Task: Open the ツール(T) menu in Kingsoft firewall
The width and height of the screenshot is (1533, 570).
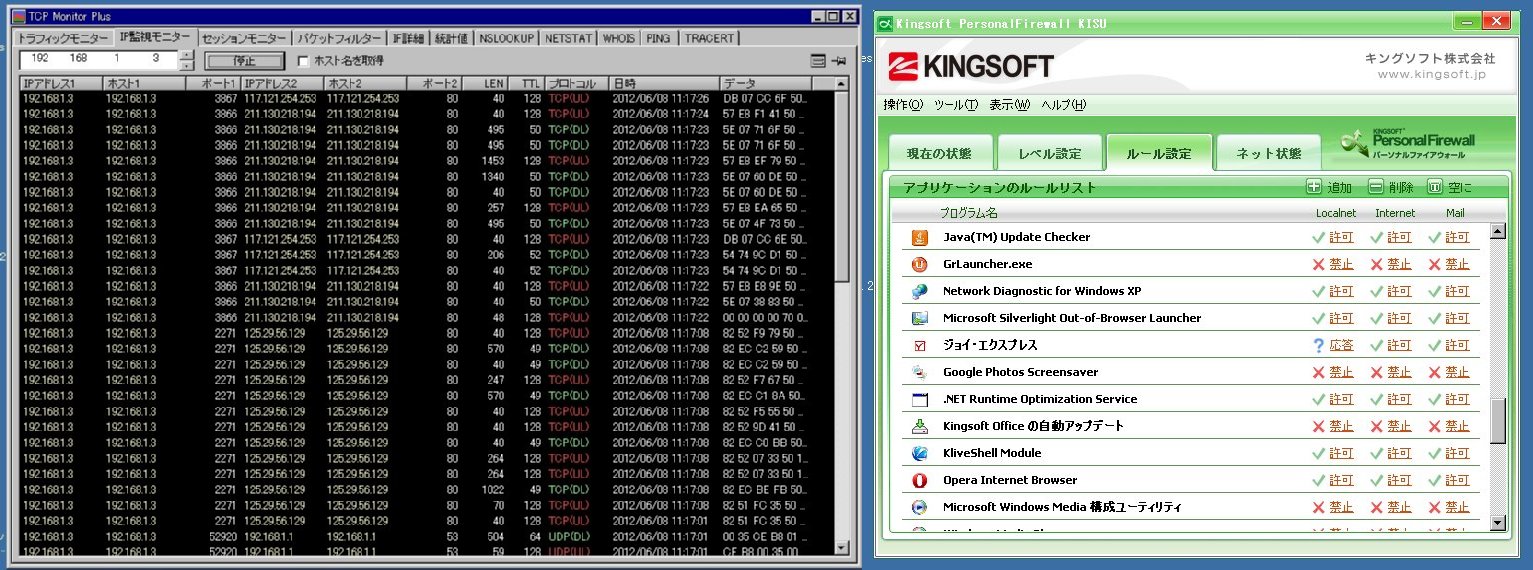Action: click(x=955, y=105)
